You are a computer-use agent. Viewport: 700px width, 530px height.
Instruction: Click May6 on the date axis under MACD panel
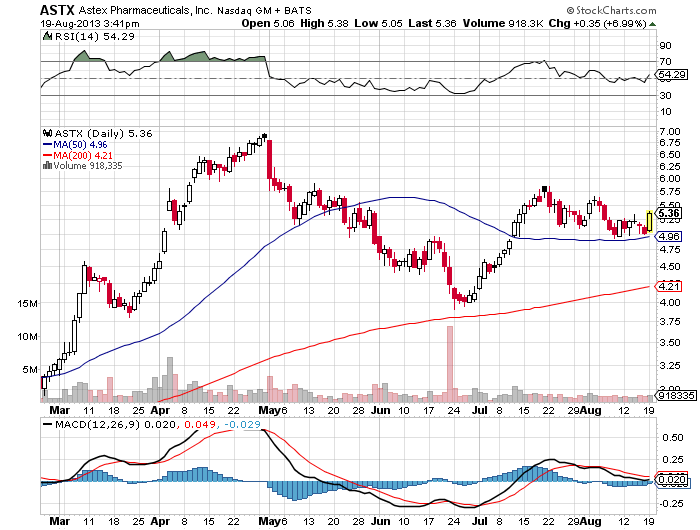[x=273, y=521]
